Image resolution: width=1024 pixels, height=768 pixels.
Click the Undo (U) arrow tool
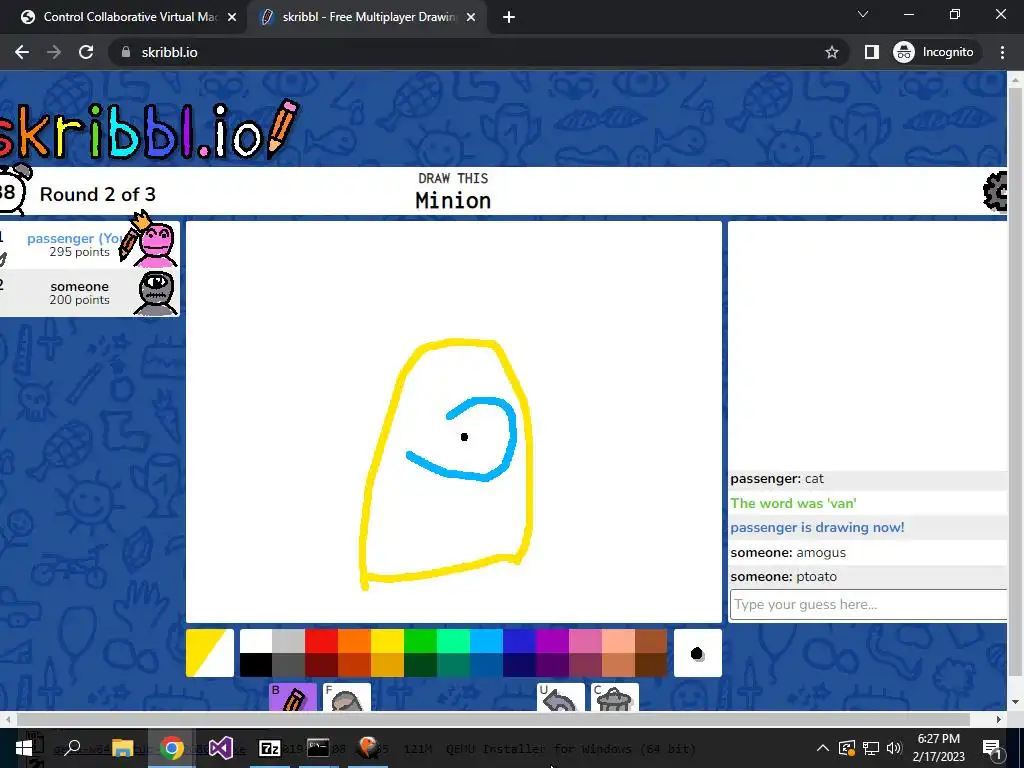coord(561,697)
